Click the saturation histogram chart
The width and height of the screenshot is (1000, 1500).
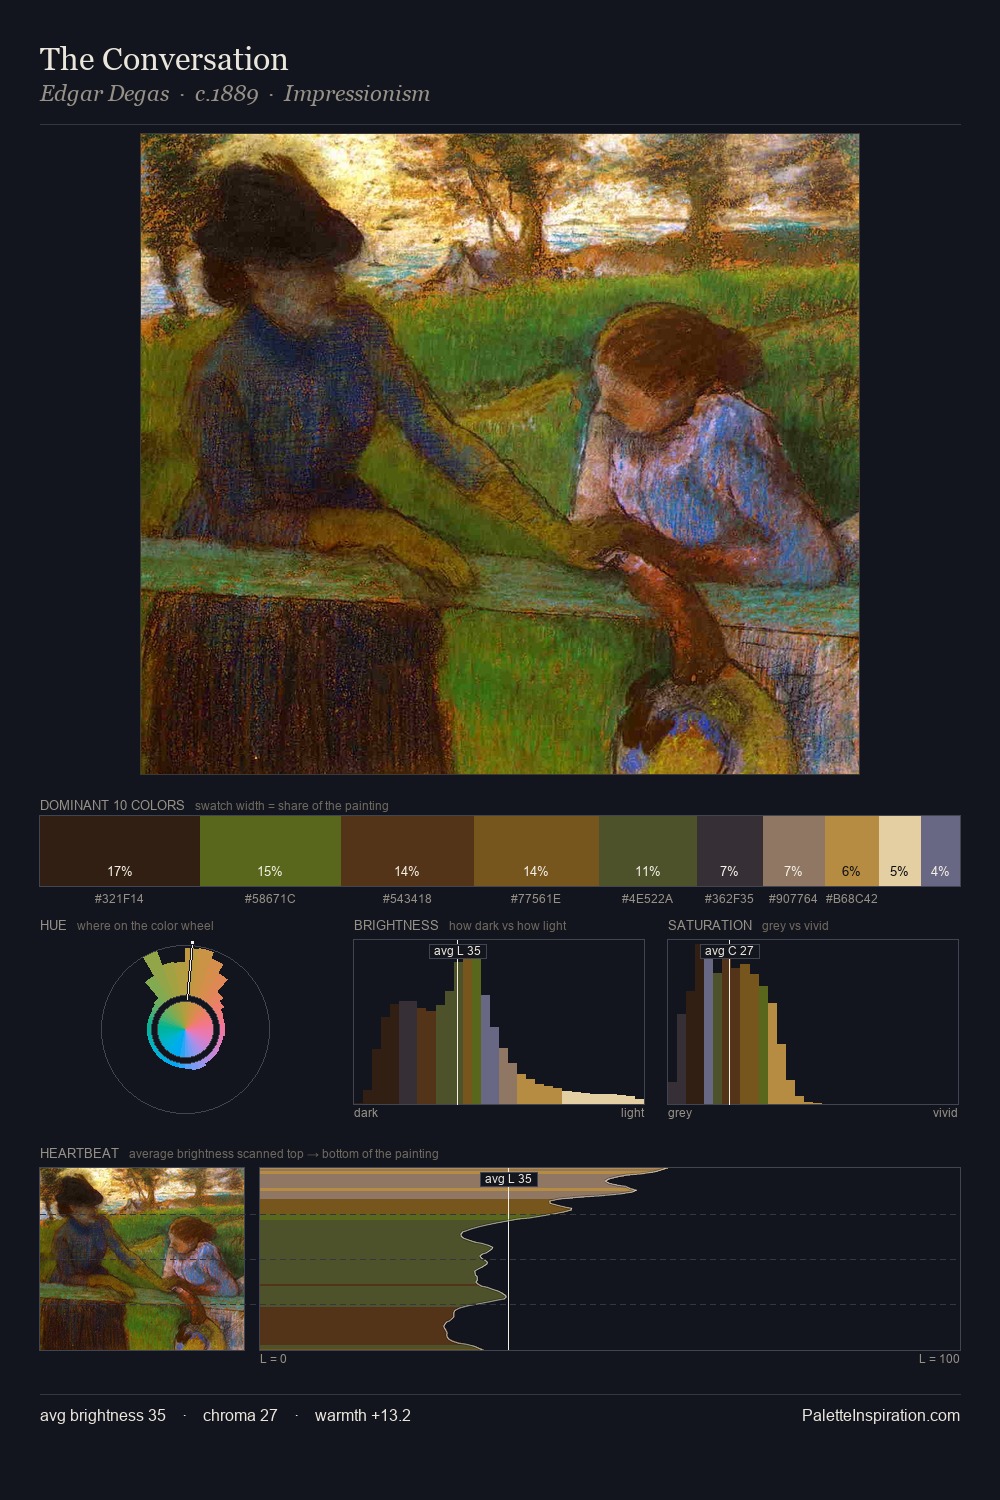pos(813,1022)
